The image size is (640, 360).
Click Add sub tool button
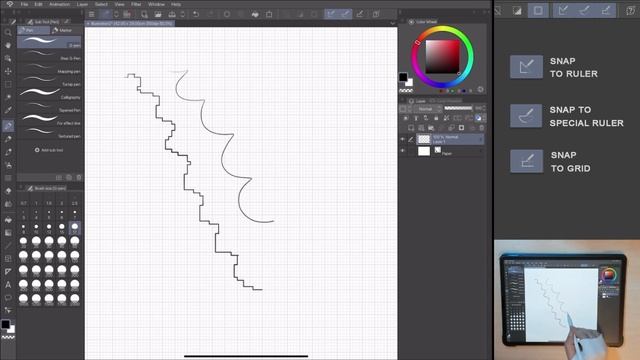click(49, 150)
